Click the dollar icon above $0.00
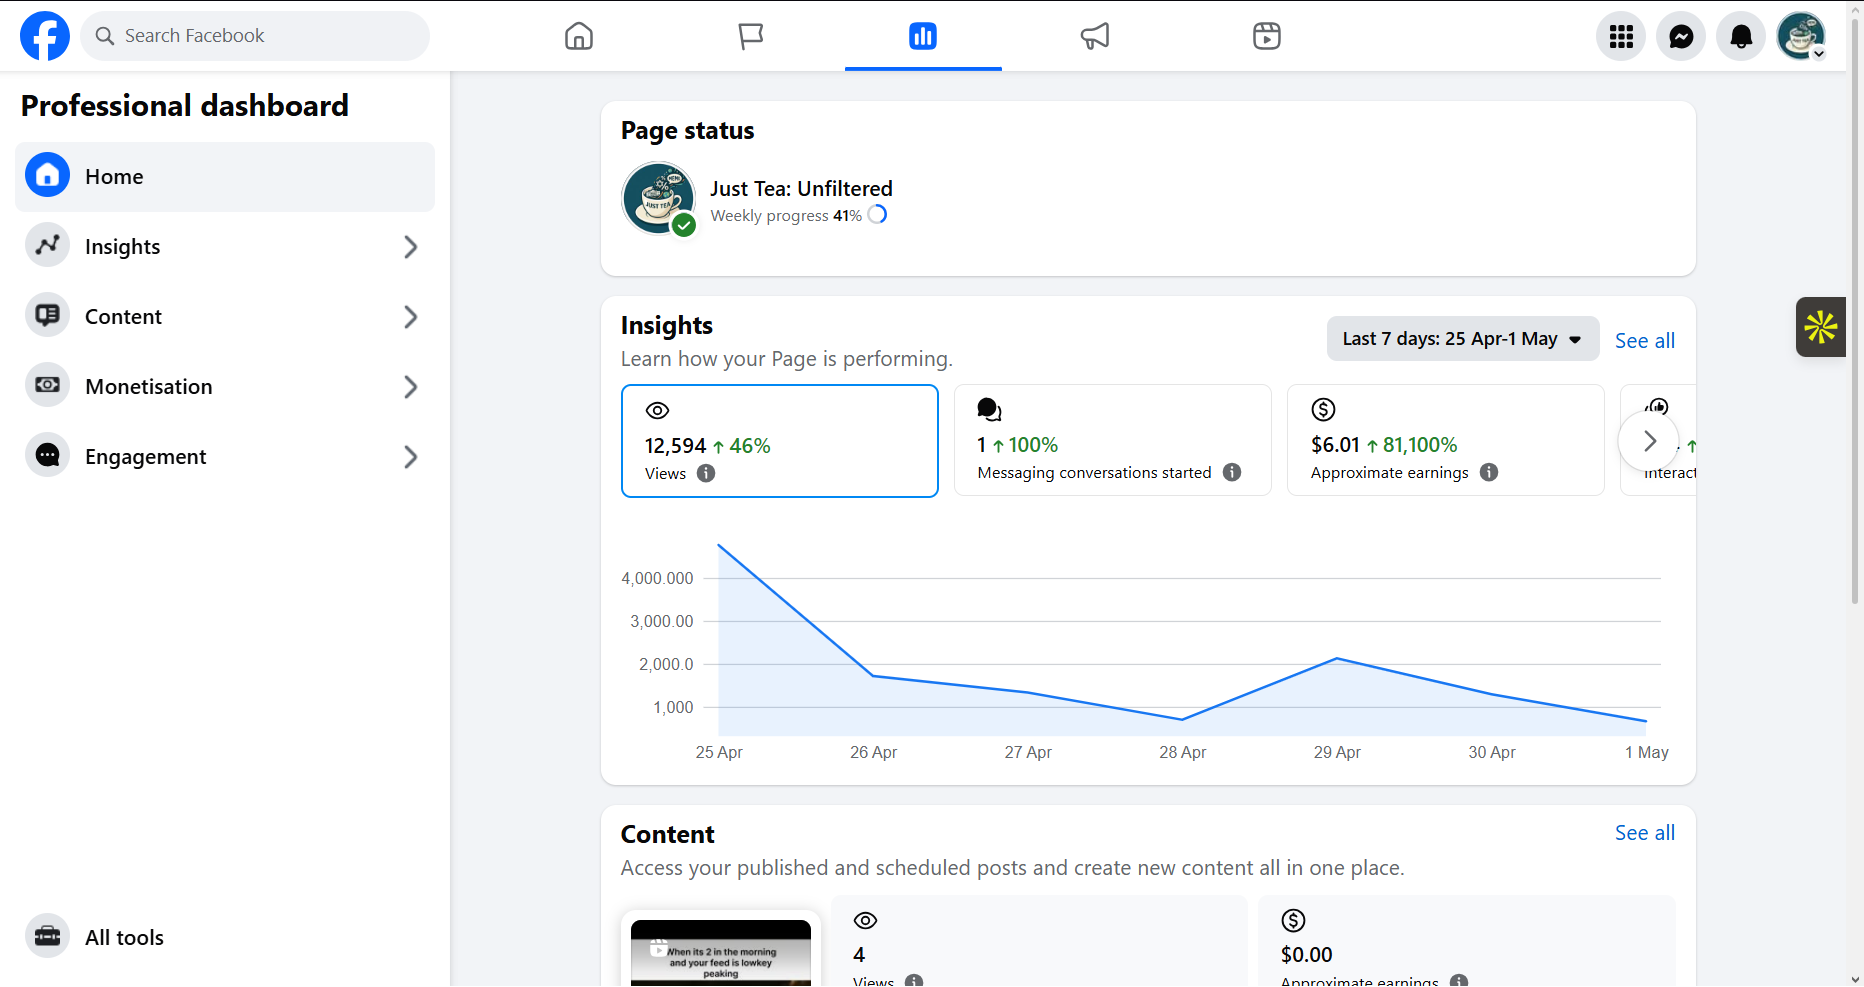Viewport: 1864px width, 987px height. tap(1293, 920)
